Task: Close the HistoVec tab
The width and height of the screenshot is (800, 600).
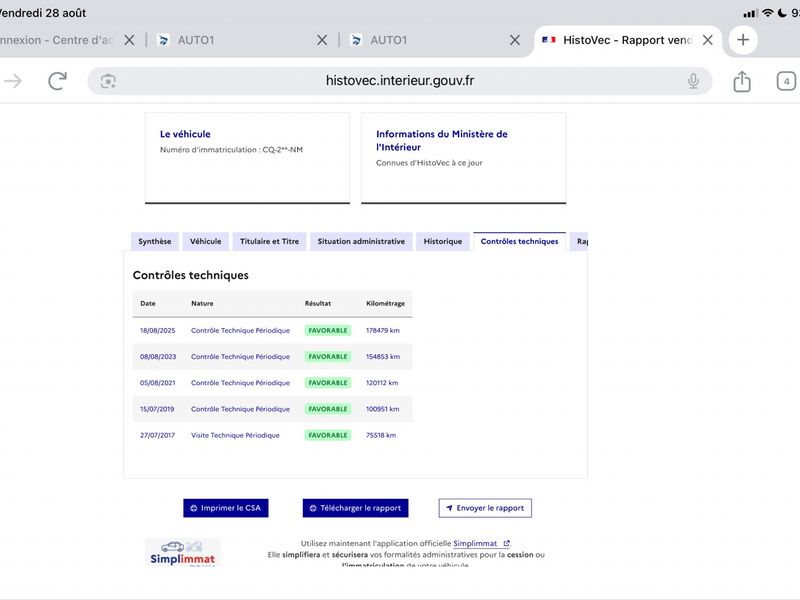Action: click(x=708, y=40)
